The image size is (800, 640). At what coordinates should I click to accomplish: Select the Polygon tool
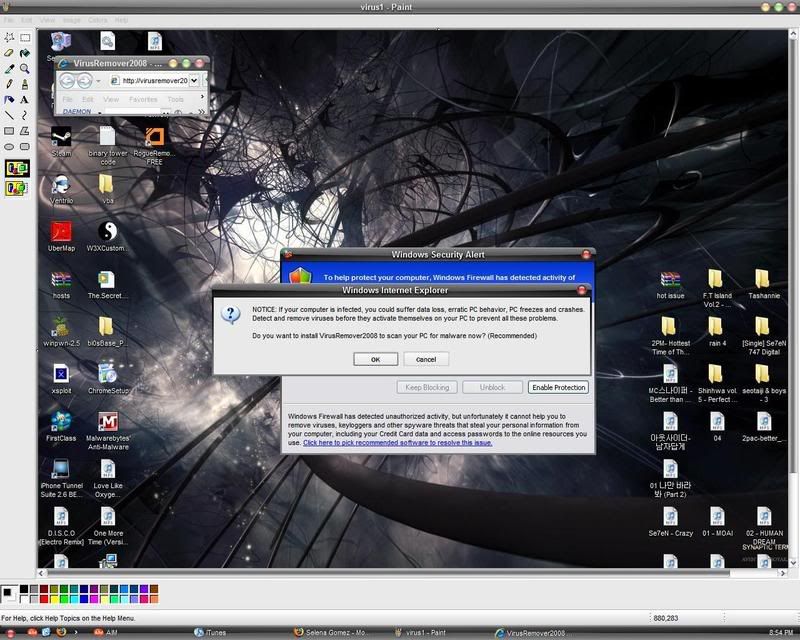(24, 131)
